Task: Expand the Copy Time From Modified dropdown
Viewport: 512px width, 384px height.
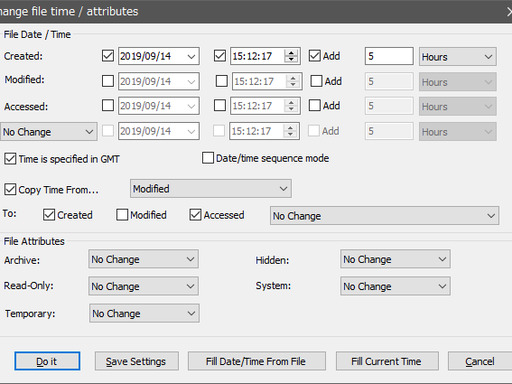Action: [211, 189]
